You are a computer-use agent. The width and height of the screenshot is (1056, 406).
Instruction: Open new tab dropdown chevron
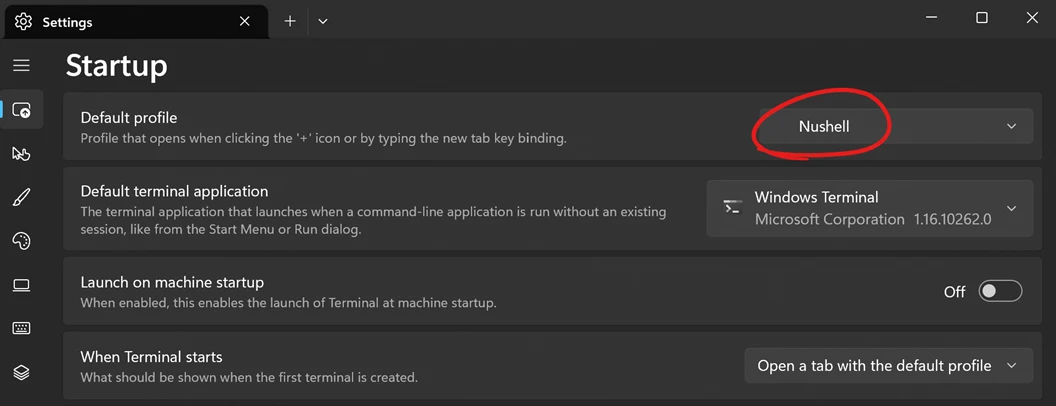click(323, 21)
